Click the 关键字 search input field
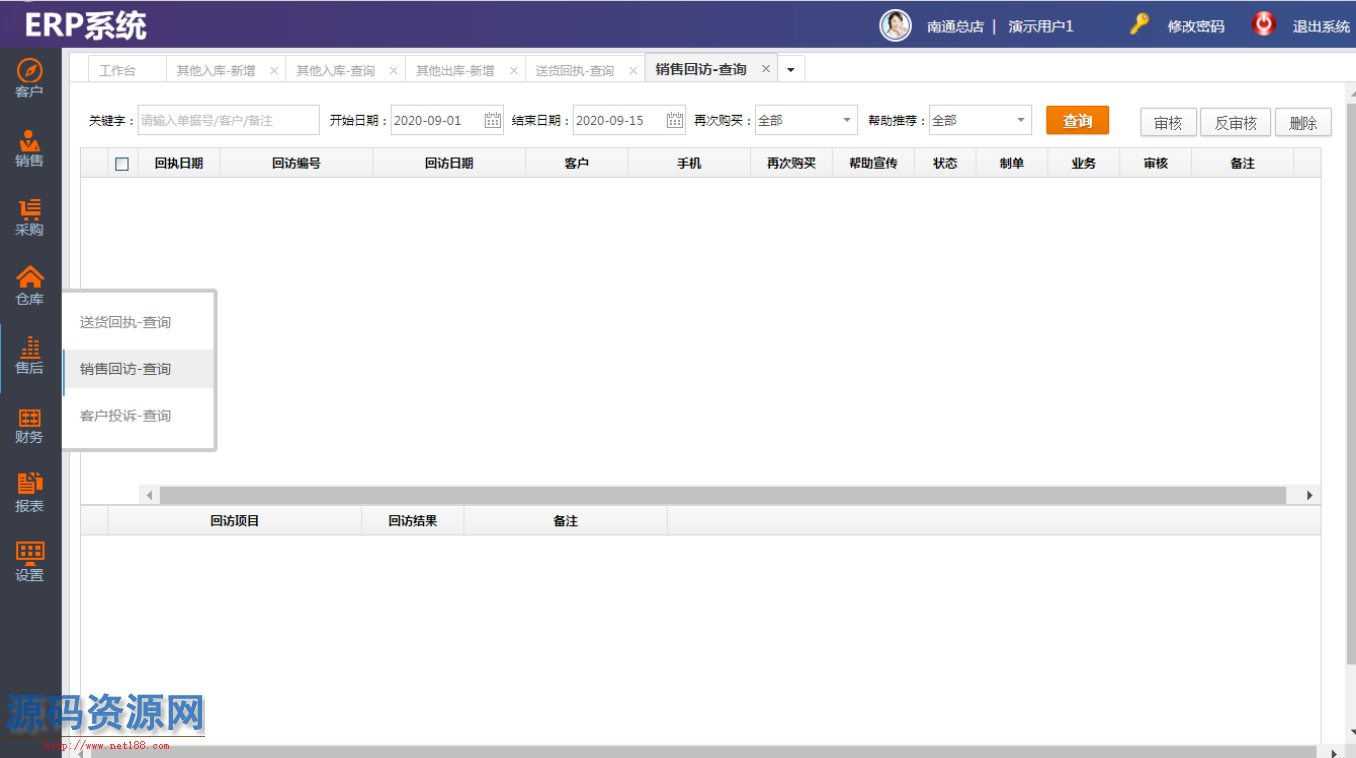 (x=228, y=120)
